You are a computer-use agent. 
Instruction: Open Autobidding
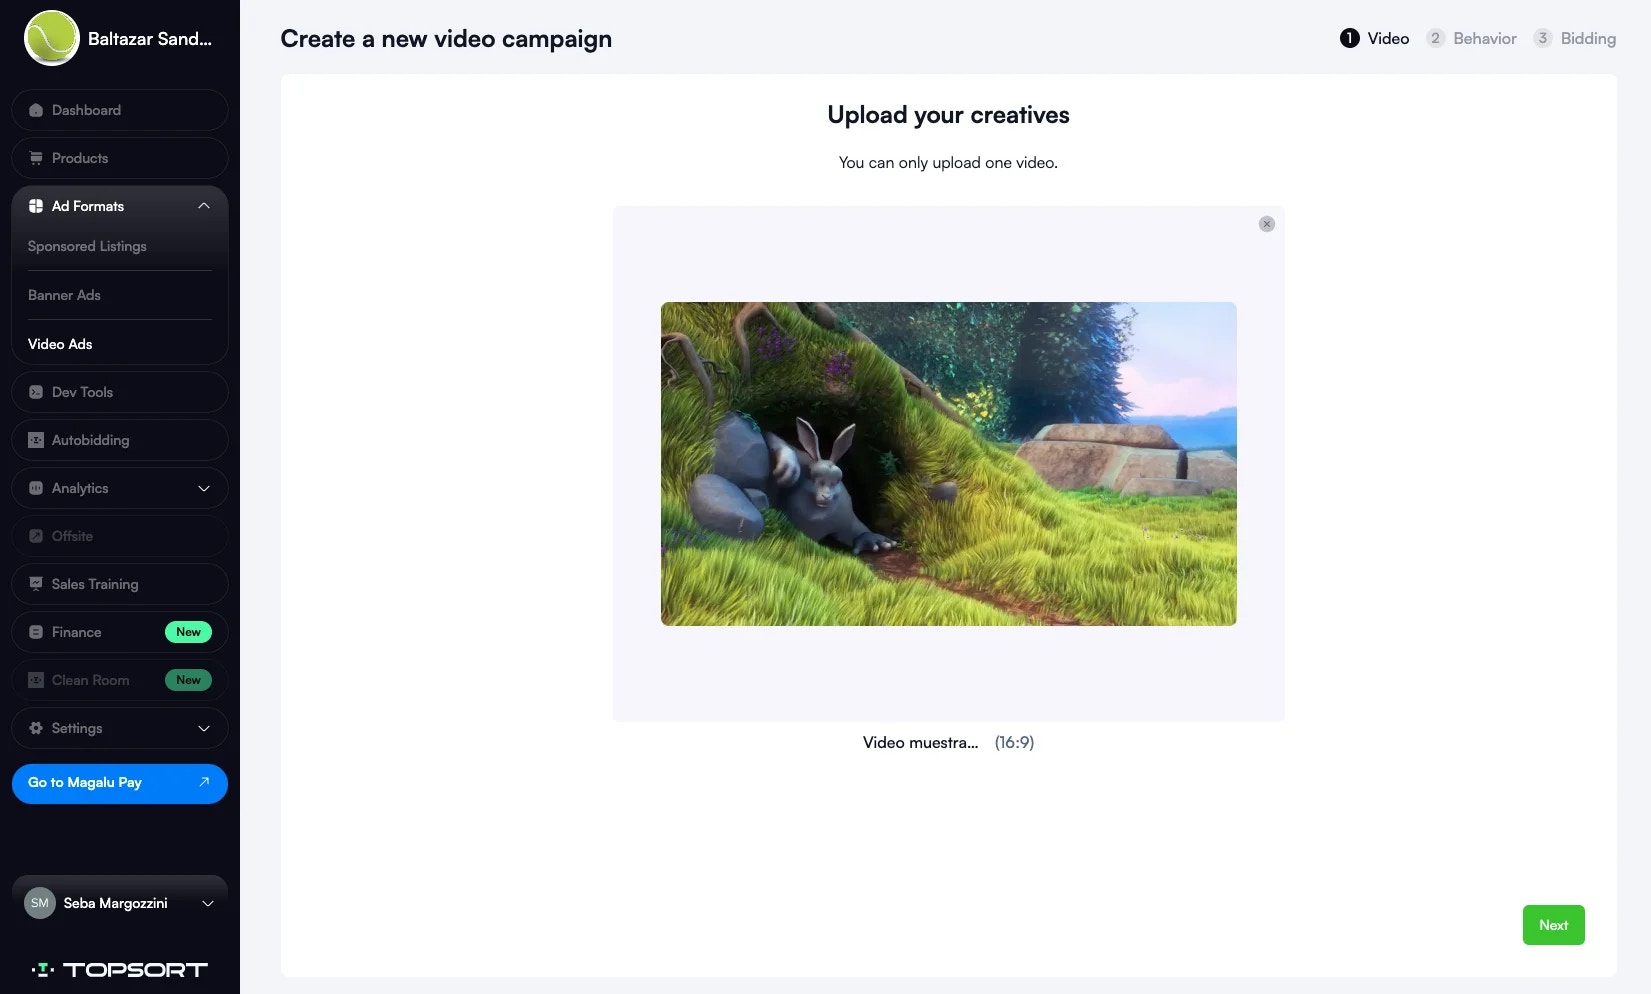(120, 440)
